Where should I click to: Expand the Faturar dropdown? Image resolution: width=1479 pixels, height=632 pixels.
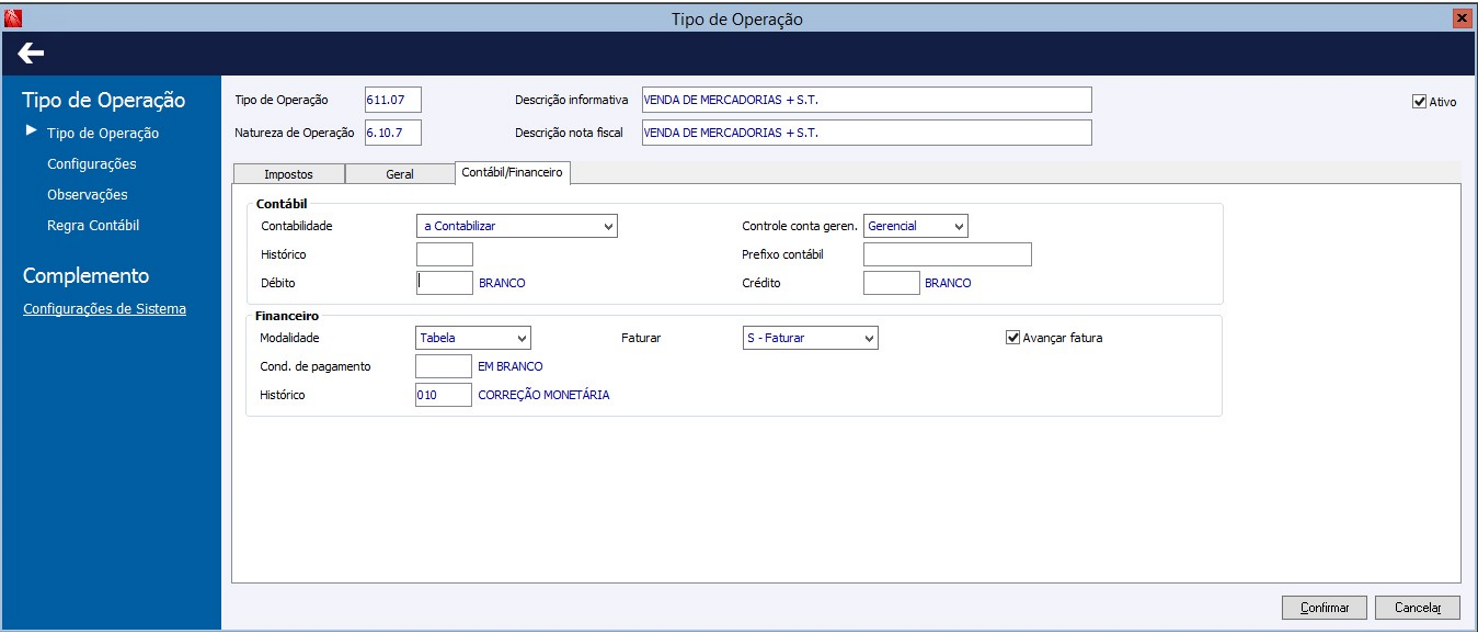click(810, 338)
